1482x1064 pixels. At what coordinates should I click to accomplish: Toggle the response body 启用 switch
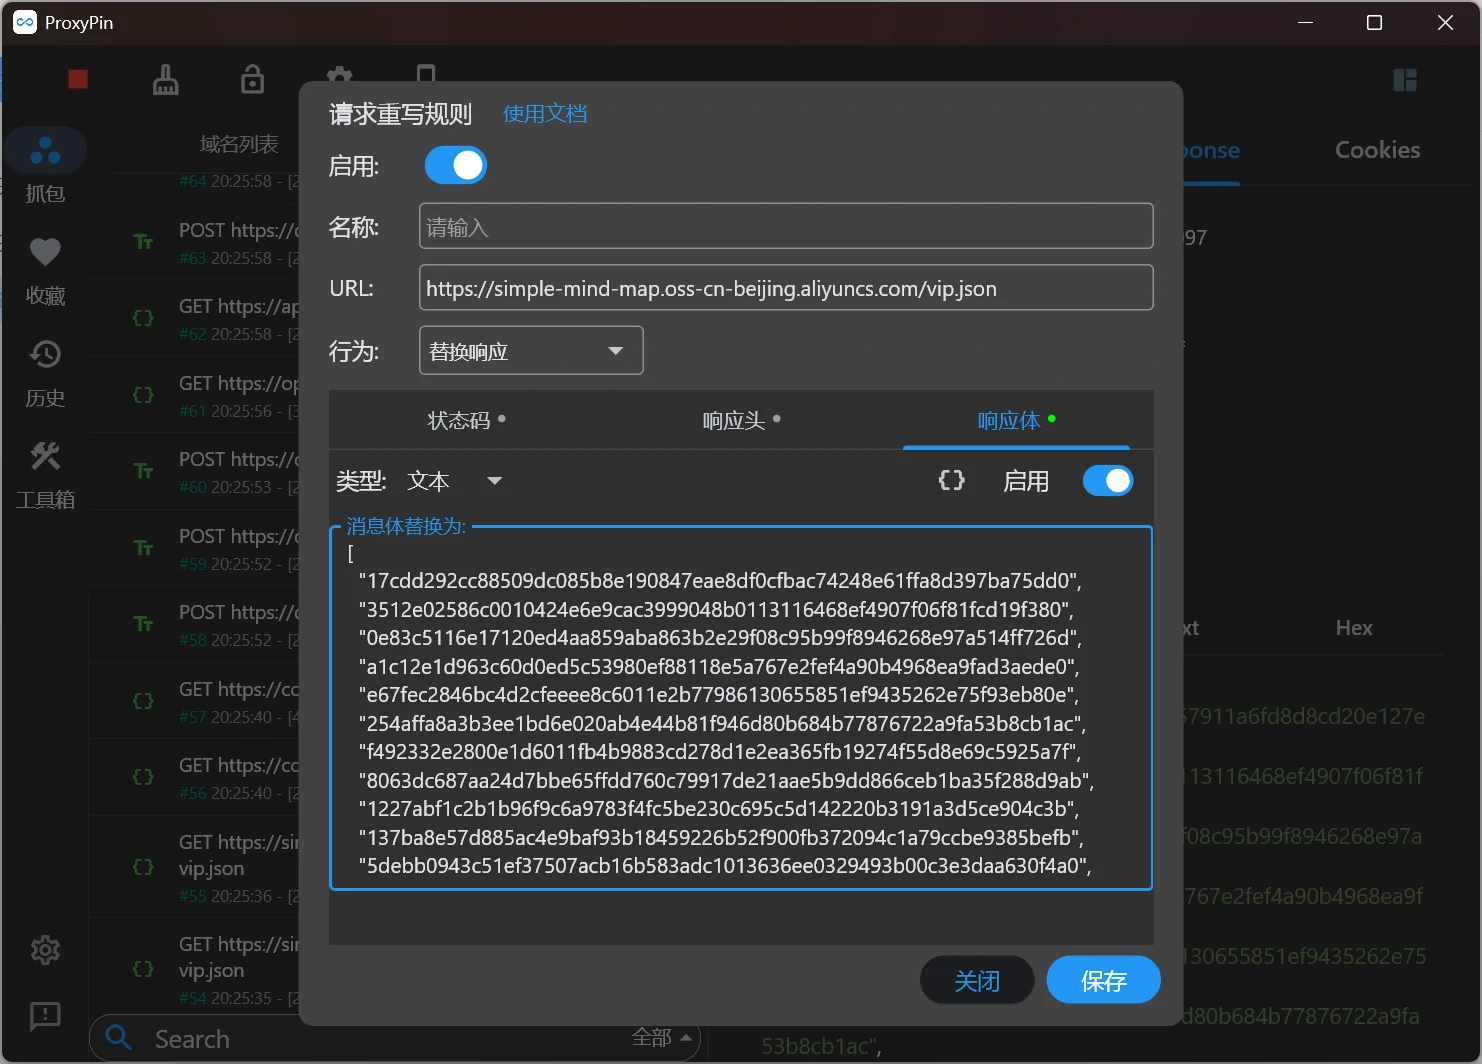1108,481
